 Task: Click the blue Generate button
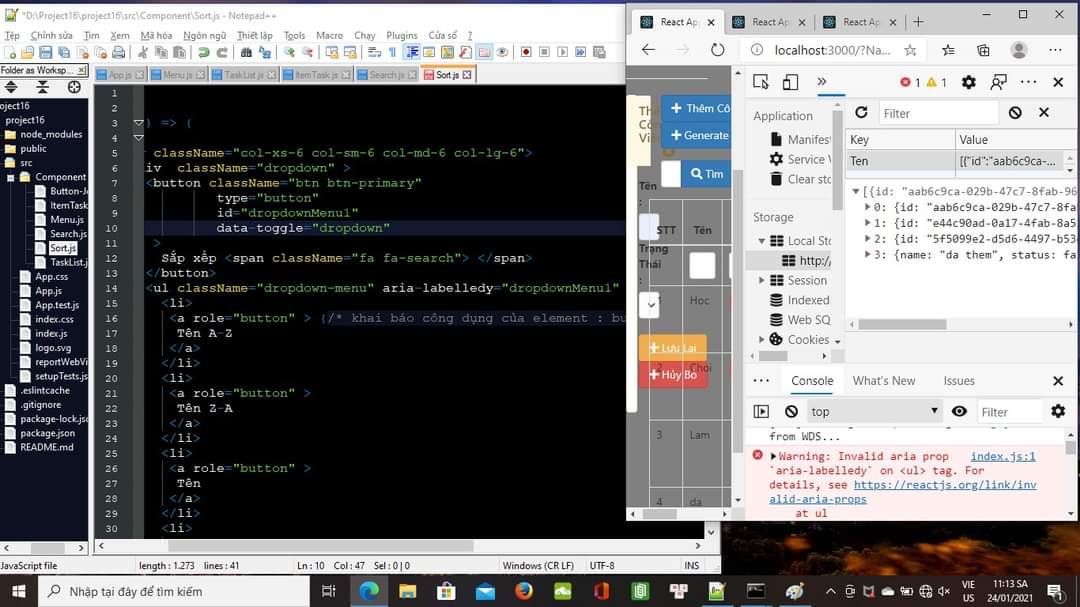[699, 135]
